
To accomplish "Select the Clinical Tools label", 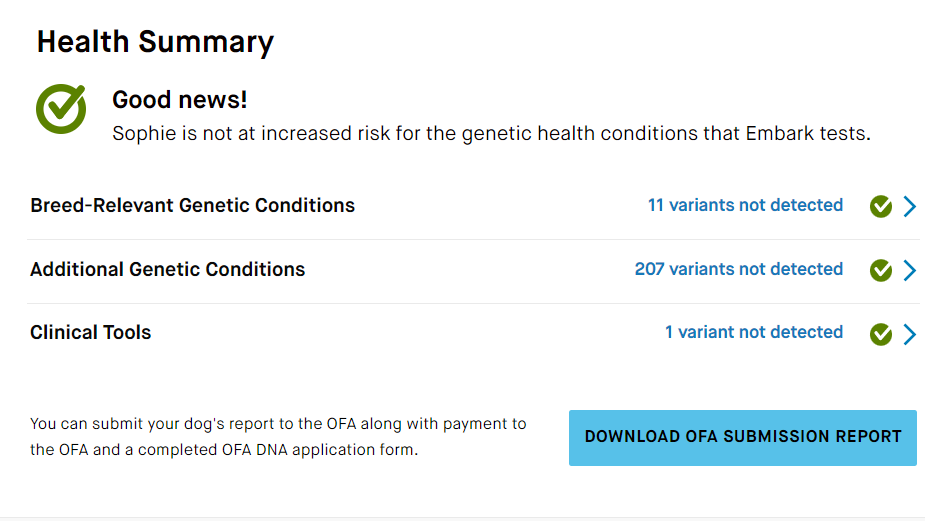I will point(90,332).
